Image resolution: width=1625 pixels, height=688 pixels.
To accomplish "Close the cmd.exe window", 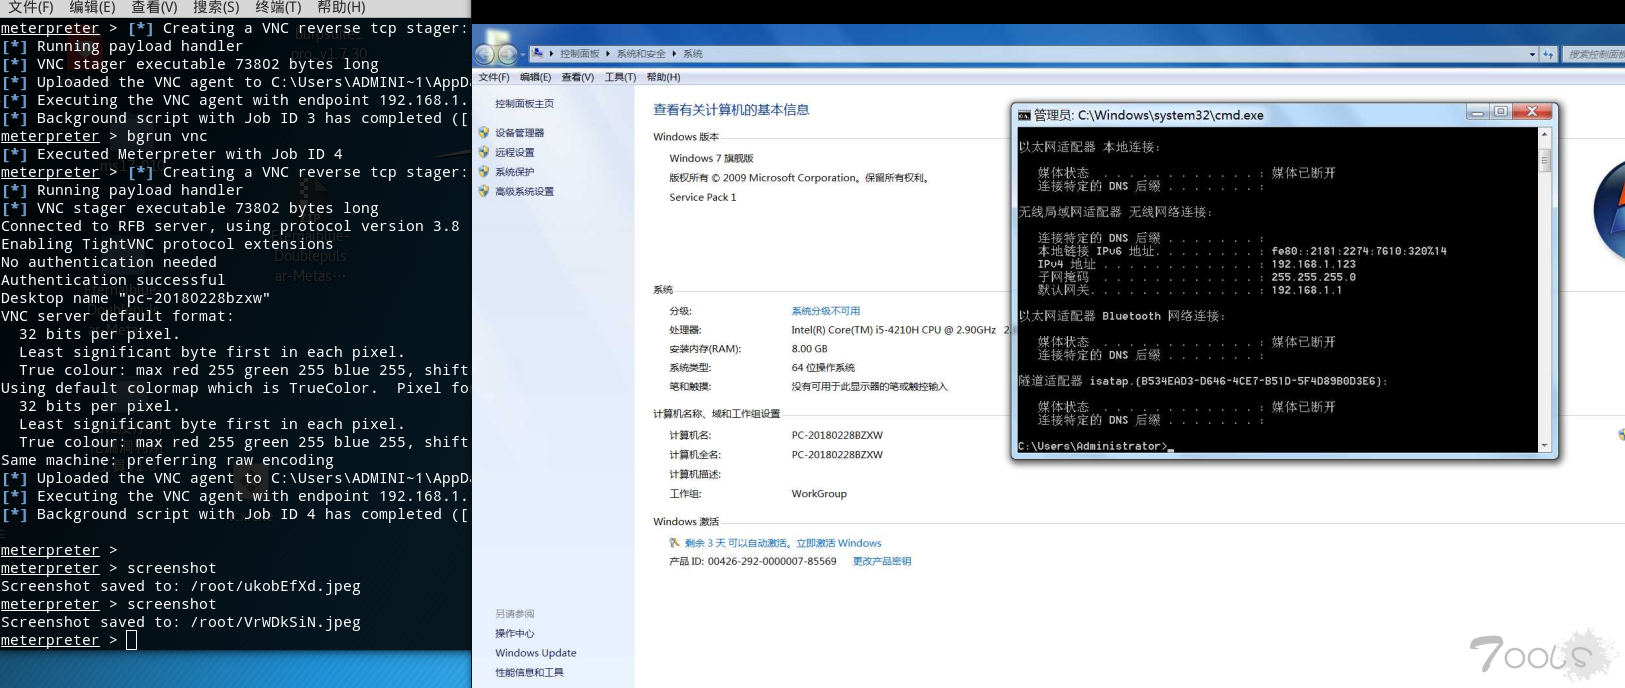I will pyautogui.click(x=1532, y=112).
